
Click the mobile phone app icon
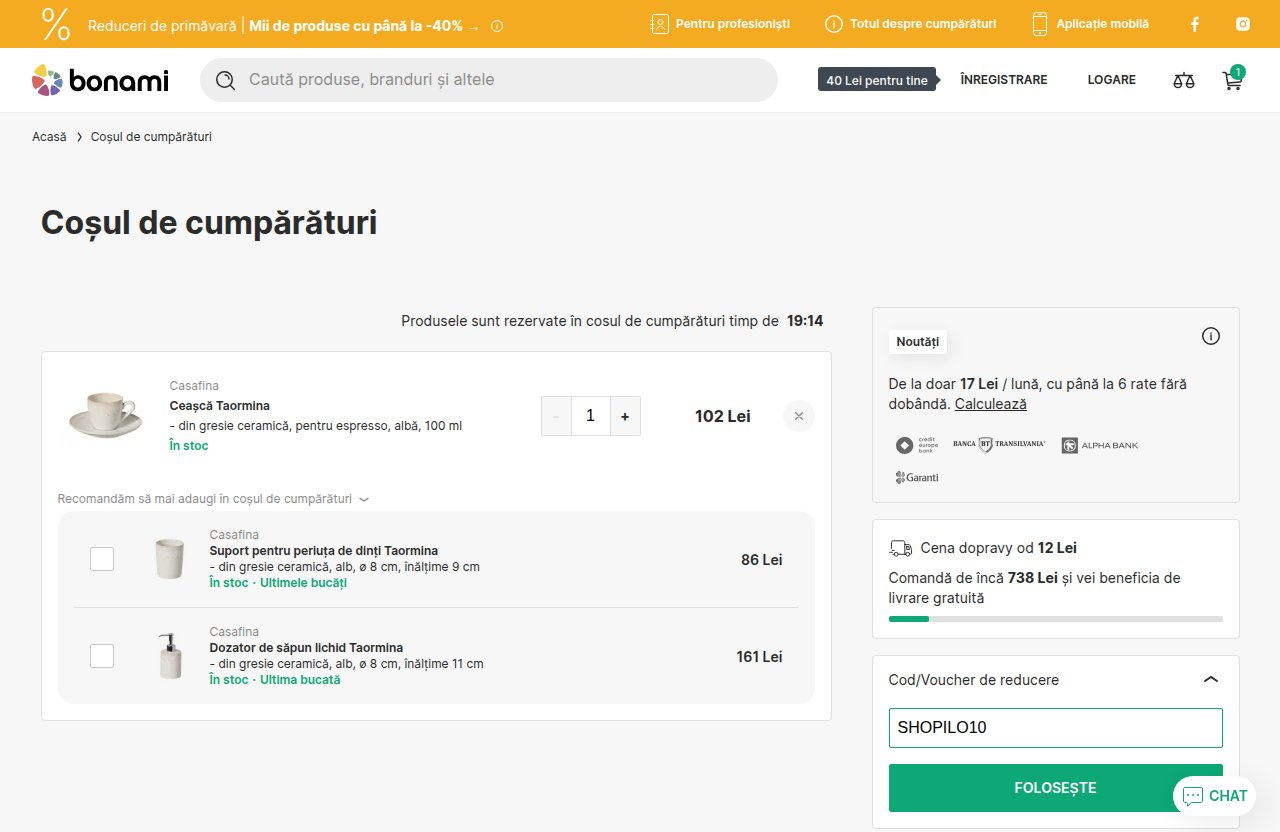tap(1040, 24)
